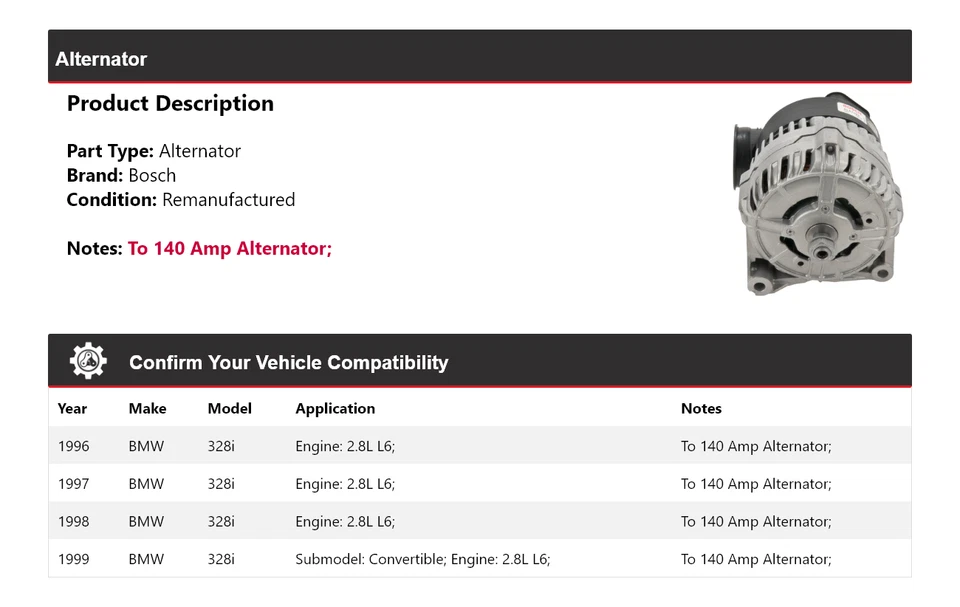Select the 1998 year cell
The image size is (960, 607).
(73, 521)
